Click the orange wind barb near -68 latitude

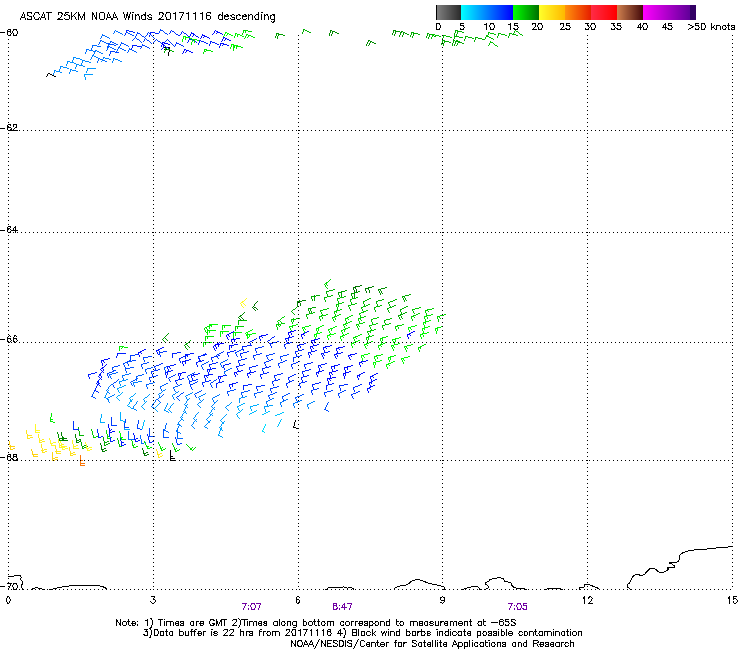82,461
